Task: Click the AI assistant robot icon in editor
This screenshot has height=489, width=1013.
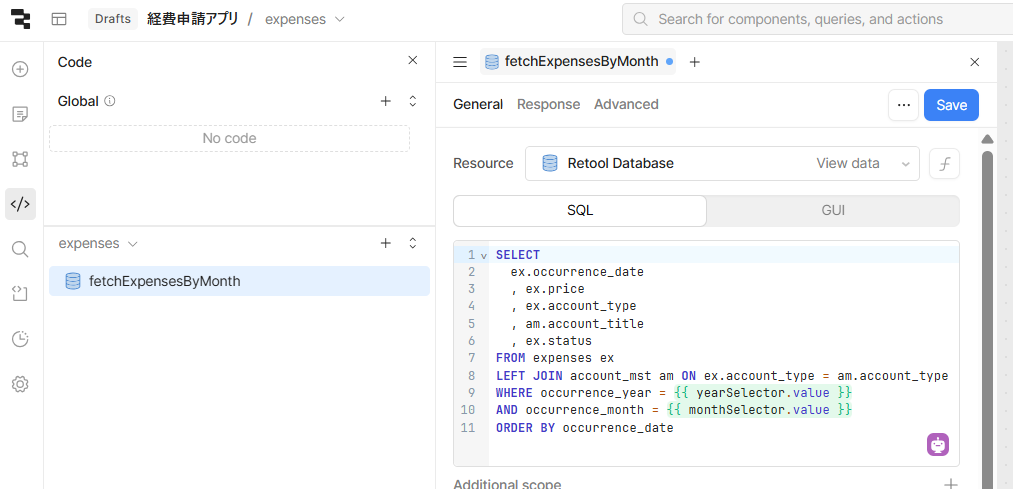Action: [x=938, y=445]
